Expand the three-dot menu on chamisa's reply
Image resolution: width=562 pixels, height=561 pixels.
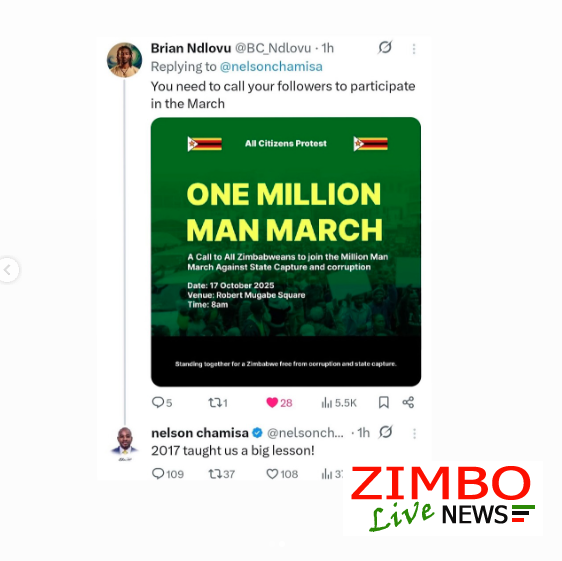414,434
